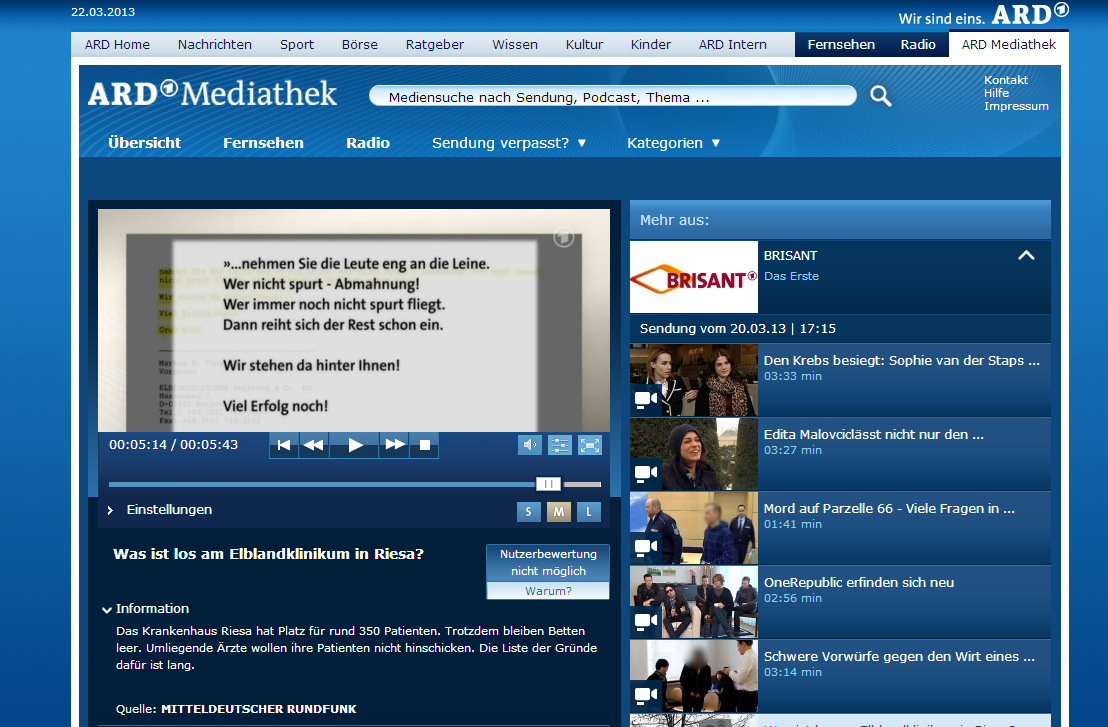Select large player size L
This screenshot has height=727, width=1108.
(589, 512)
